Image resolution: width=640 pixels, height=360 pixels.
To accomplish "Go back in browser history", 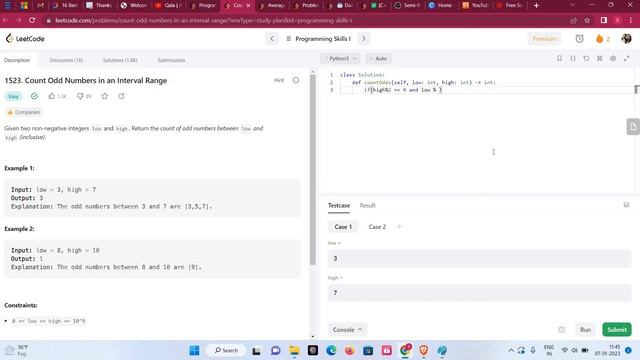I will (x=6, y=20).
